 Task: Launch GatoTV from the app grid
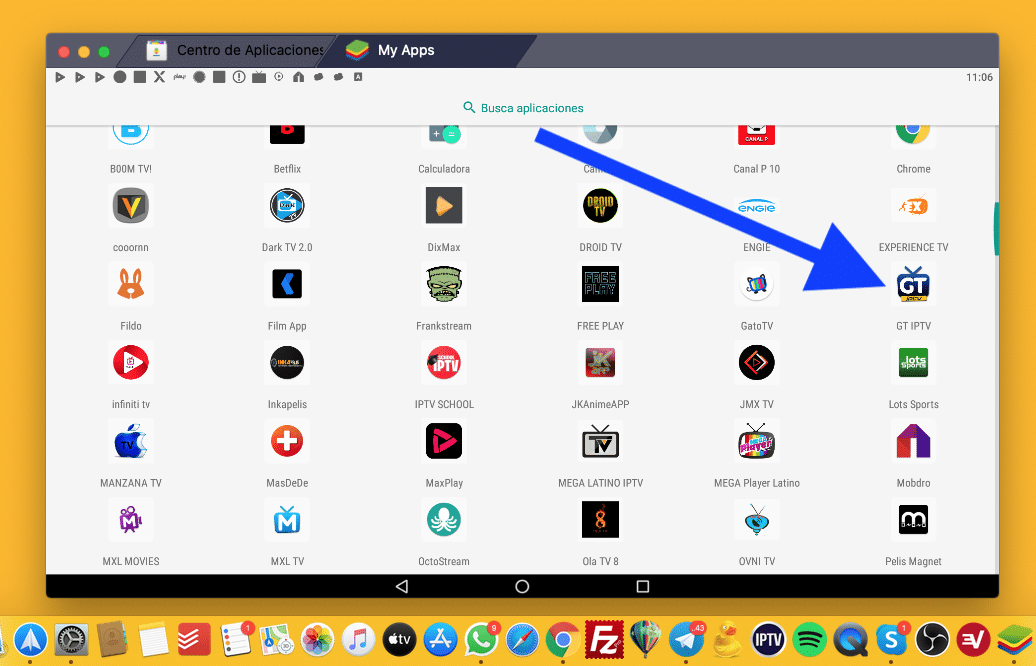(757, 284)
